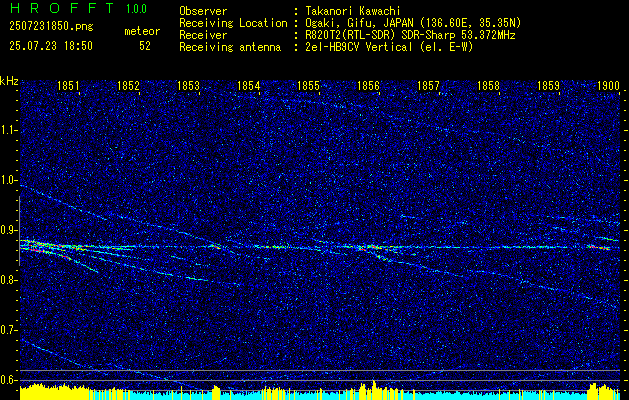629x400 pixels.
Task: Click the Receiver field label
Action: (x=203, y=35)
